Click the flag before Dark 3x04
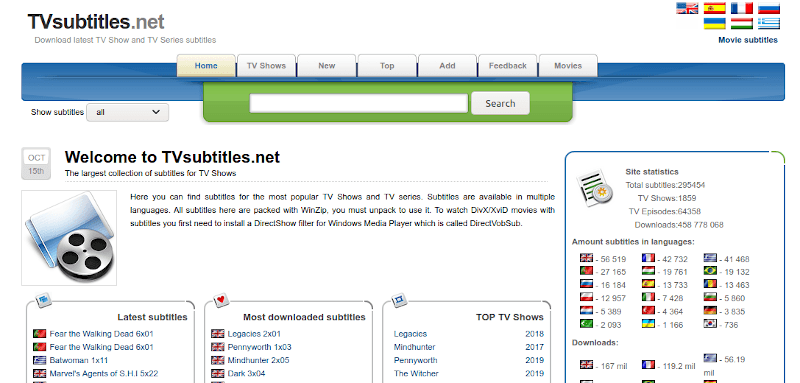The width and height of the screenshot is (800, 383). 217,373
